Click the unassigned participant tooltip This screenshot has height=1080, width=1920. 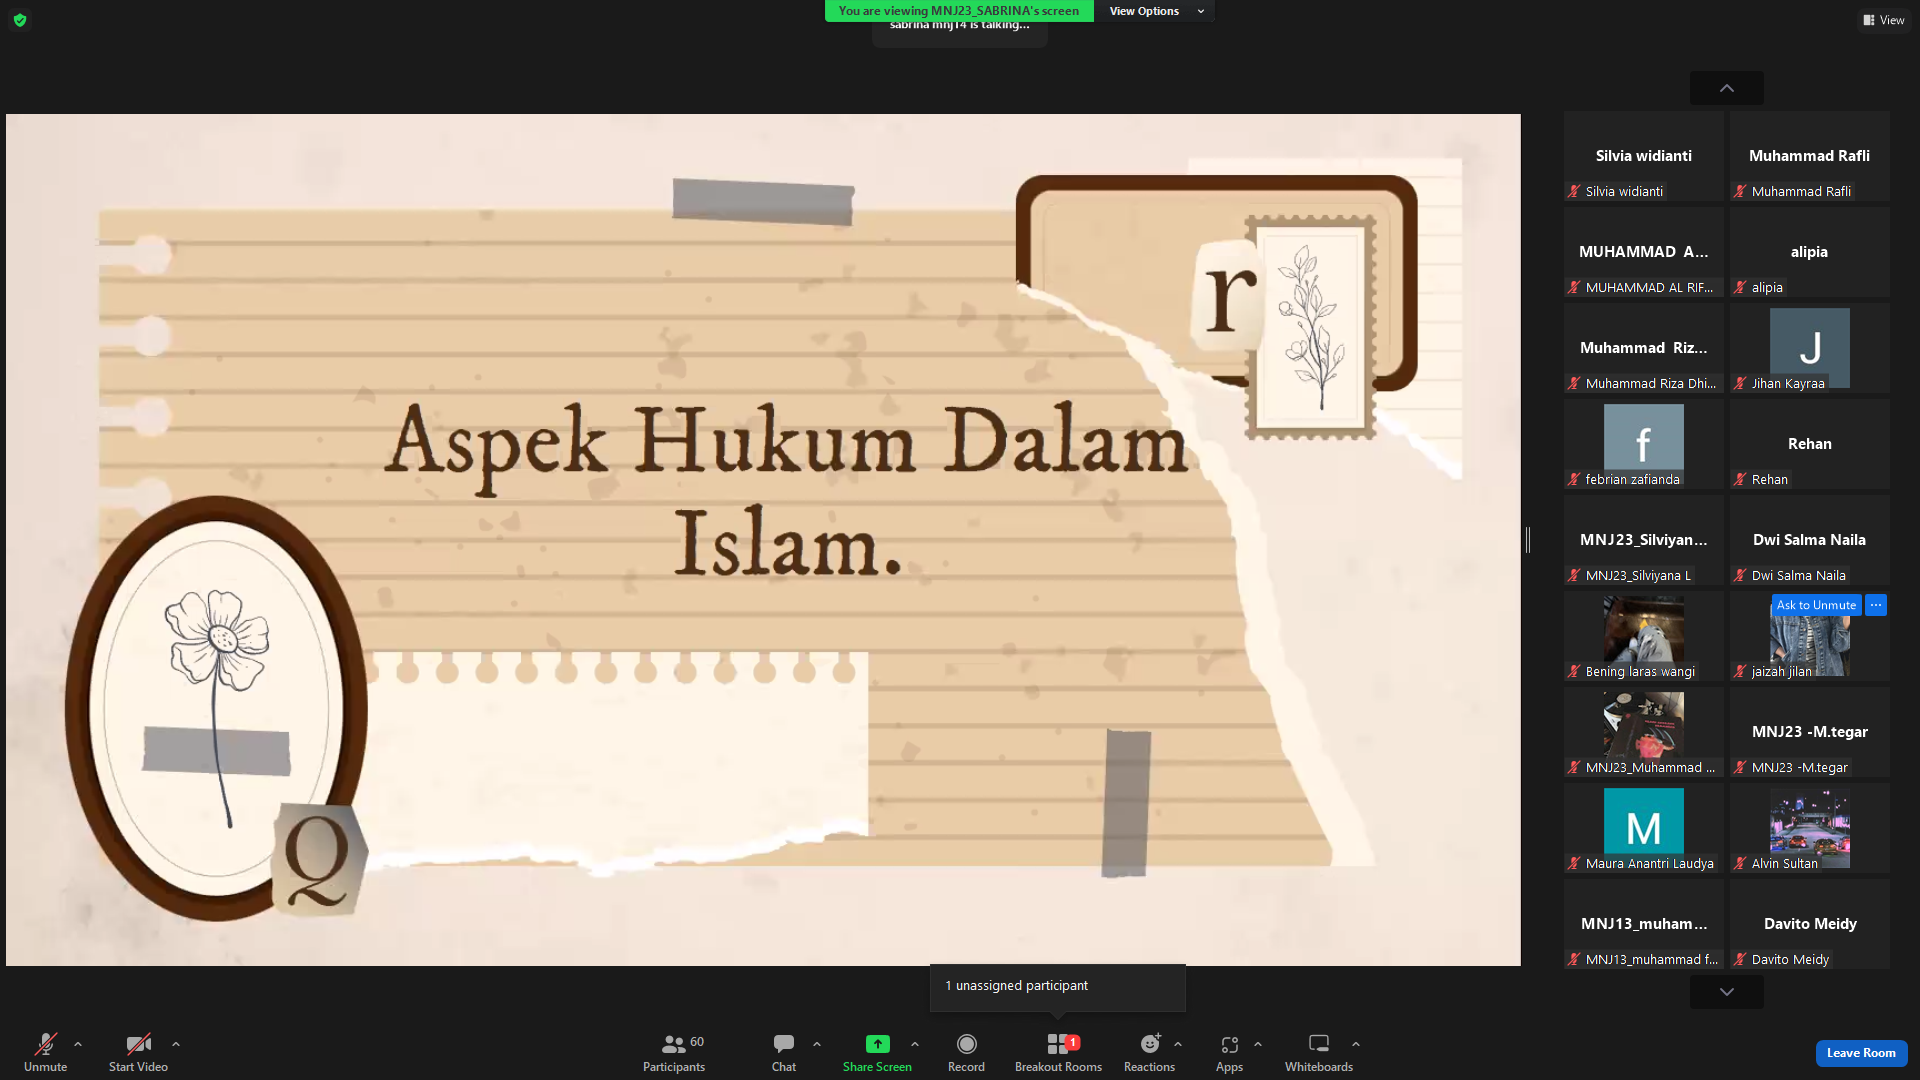(1058, 986)
